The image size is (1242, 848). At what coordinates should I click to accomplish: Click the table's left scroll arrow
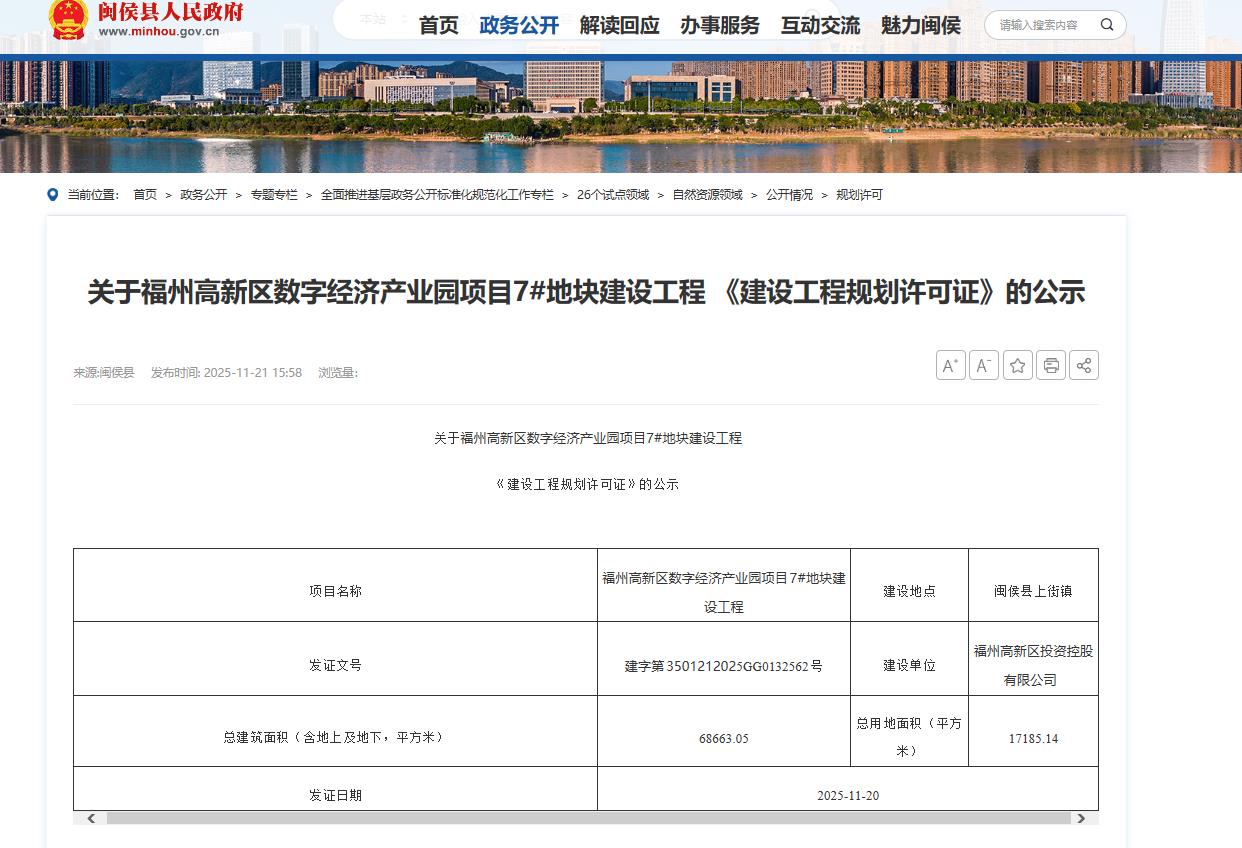(x=91, y=818)
